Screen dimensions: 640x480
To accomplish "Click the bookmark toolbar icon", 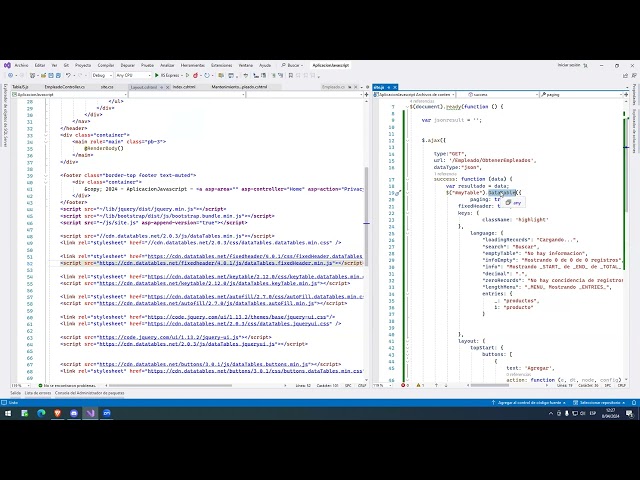I will 291,76.
